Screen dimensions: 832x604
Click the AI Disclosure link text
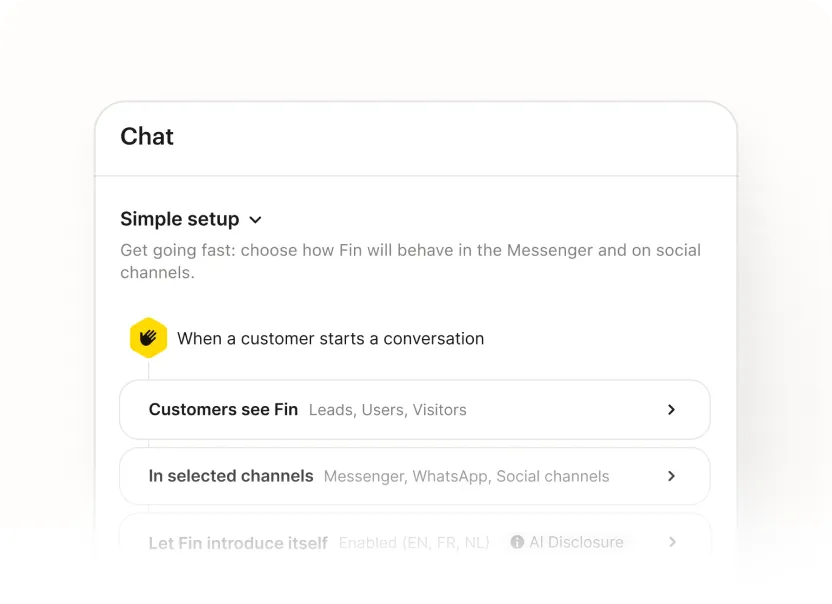click(576, 542)
